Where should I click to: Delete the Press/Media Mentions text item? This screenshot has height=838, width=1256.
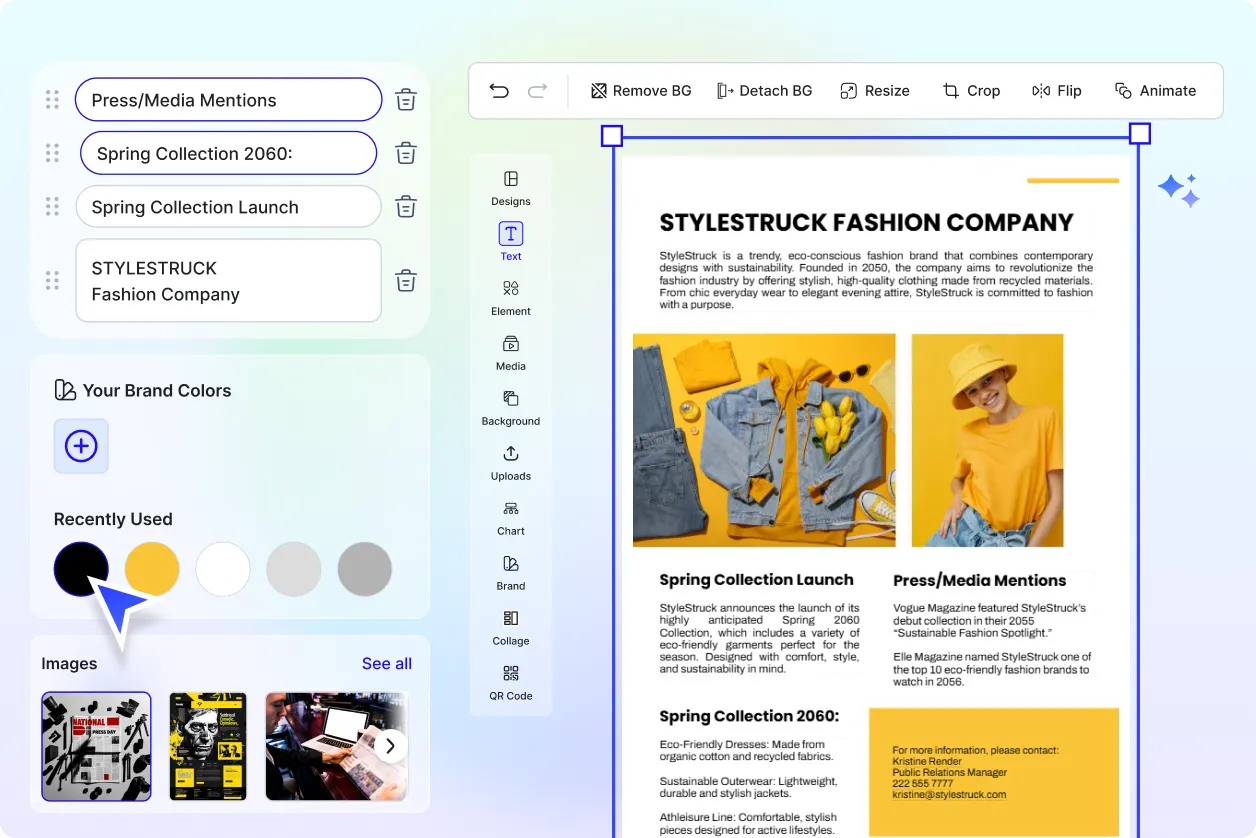(405, 100)
